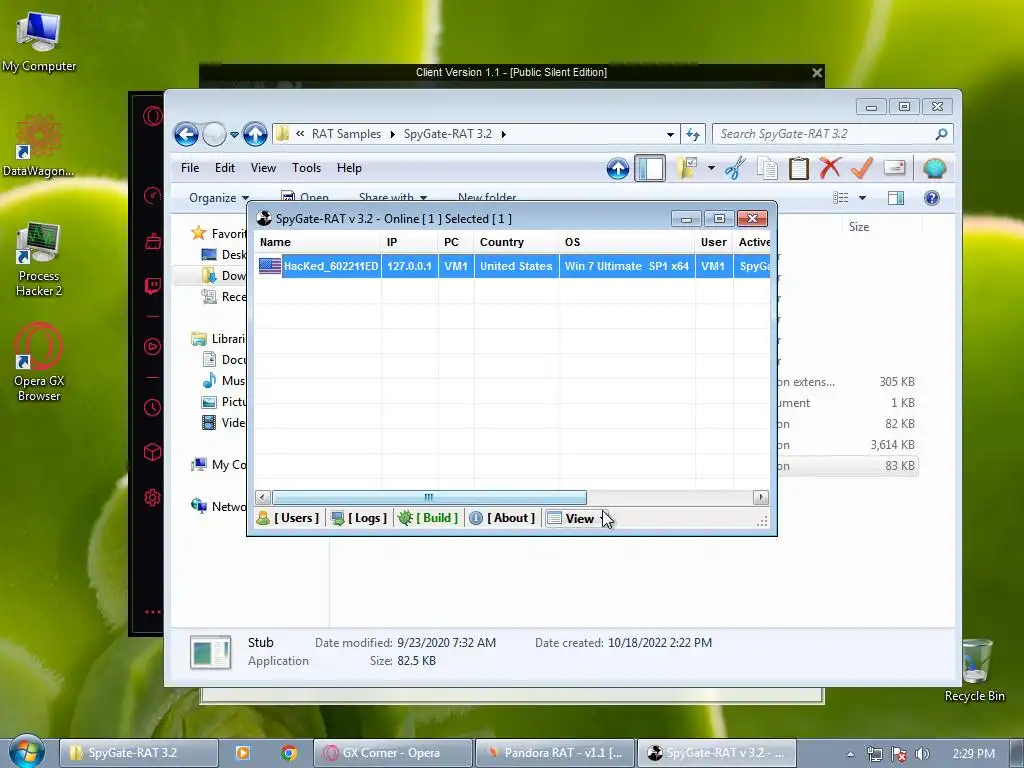This screenshot has height=768, width=1024.
Task: Open the Build menu in SpyGate-RAT
Action: [x=428, y=518]
